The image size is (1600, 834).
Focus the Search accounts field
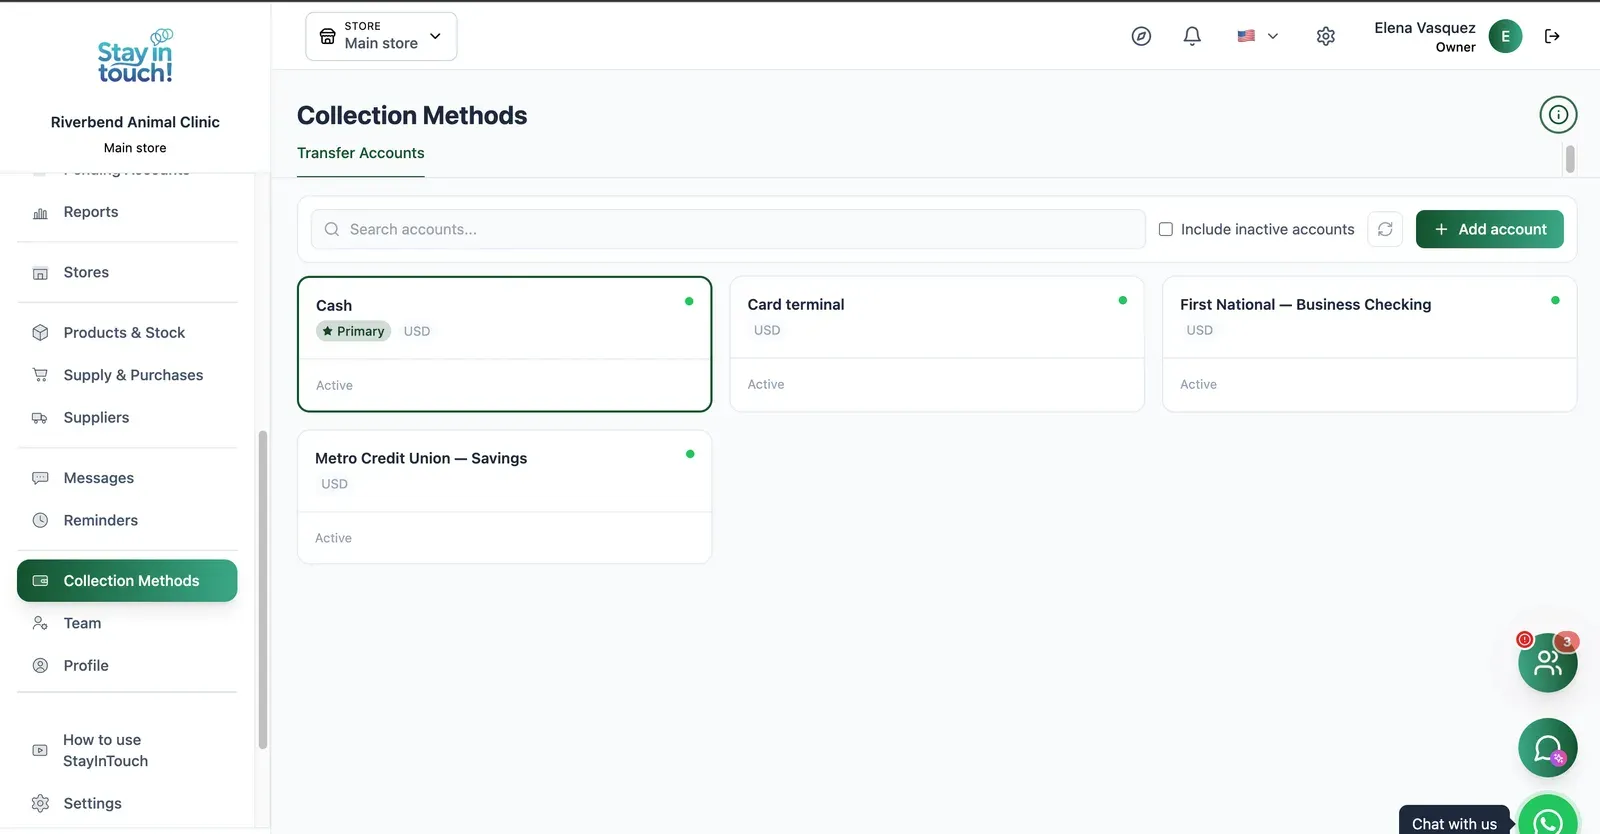(728, 229)
